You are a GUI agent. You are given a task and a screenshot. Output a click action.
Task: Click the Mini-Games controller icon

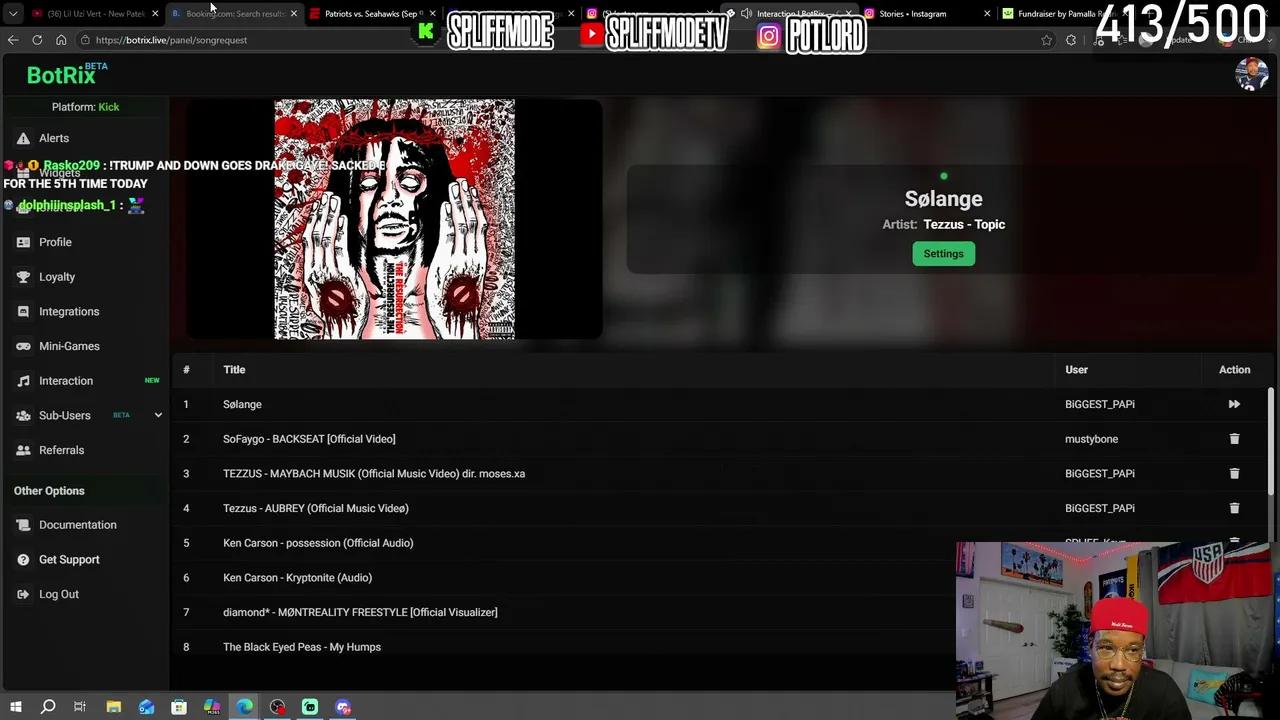point(23,346)
